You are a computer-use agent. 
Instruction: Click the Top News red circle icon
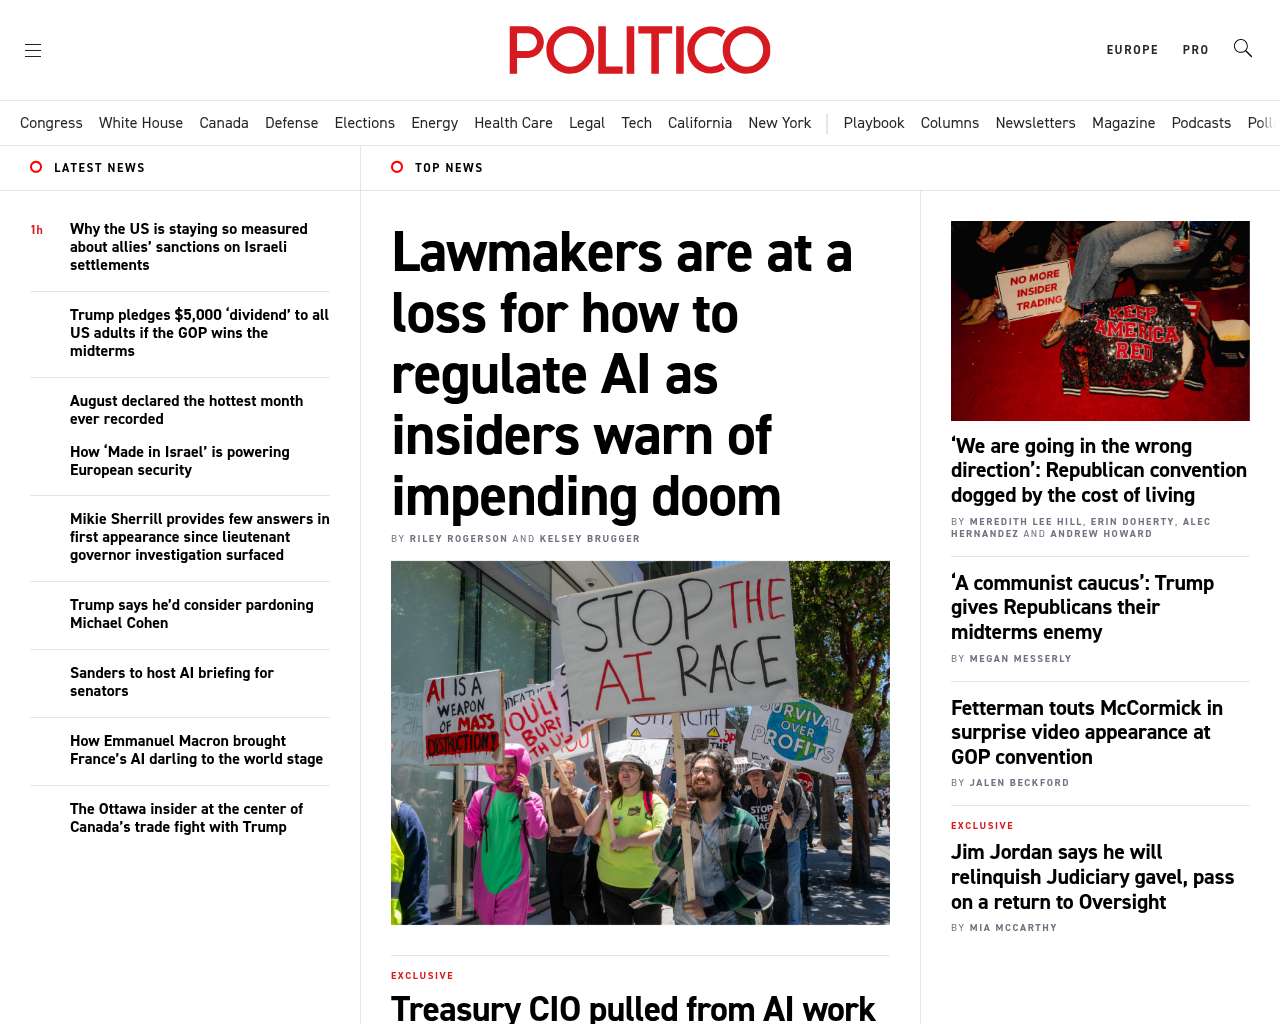[397, 167]
